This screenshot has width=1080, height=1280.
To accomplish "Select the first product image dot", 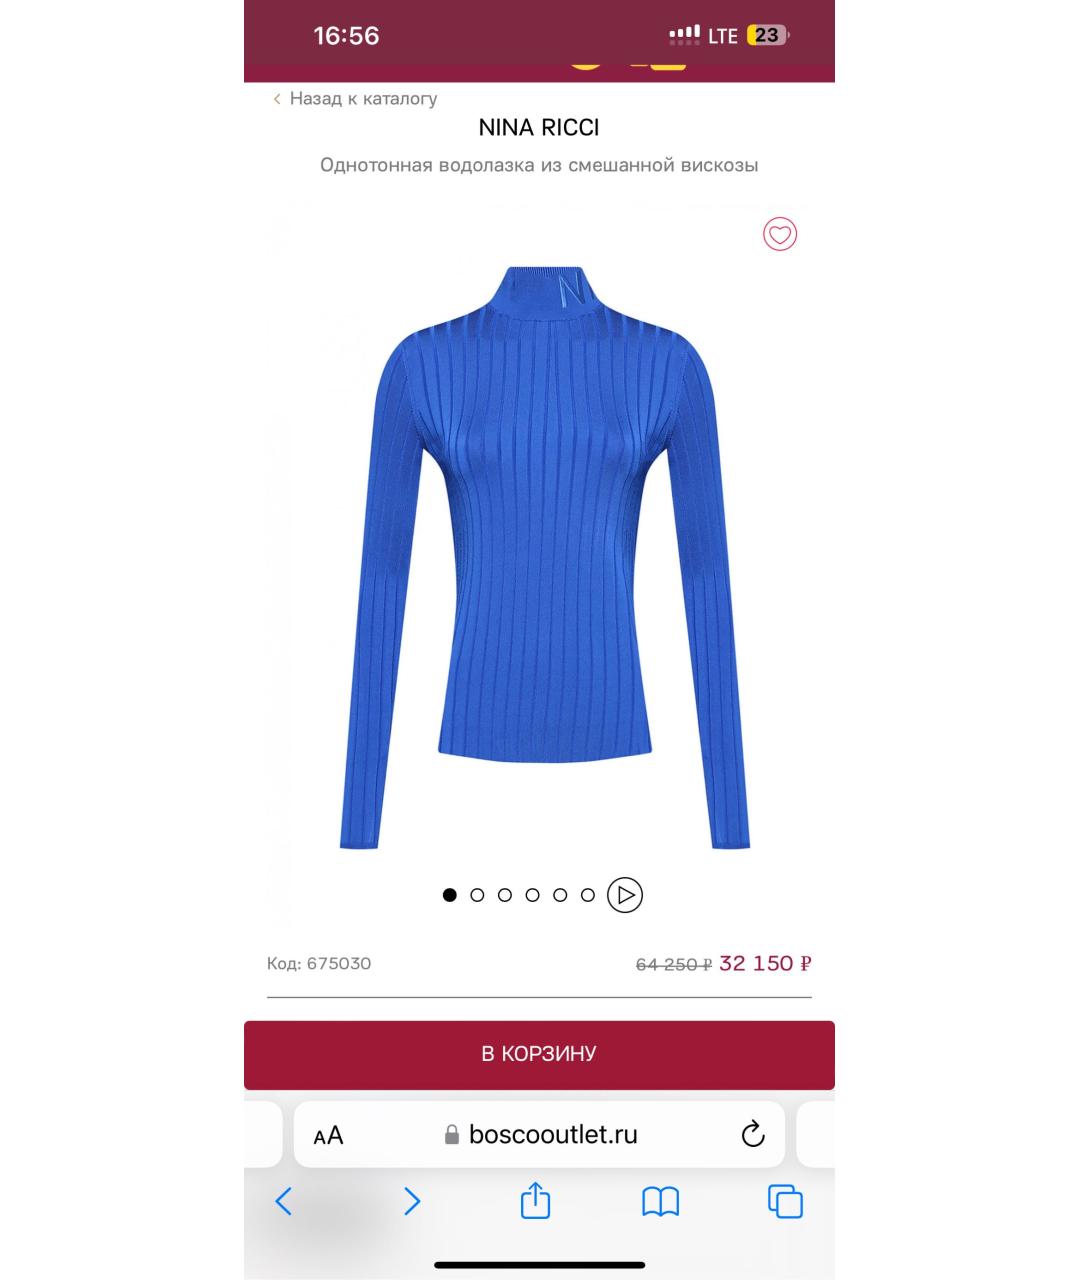I will pos(450,895).
